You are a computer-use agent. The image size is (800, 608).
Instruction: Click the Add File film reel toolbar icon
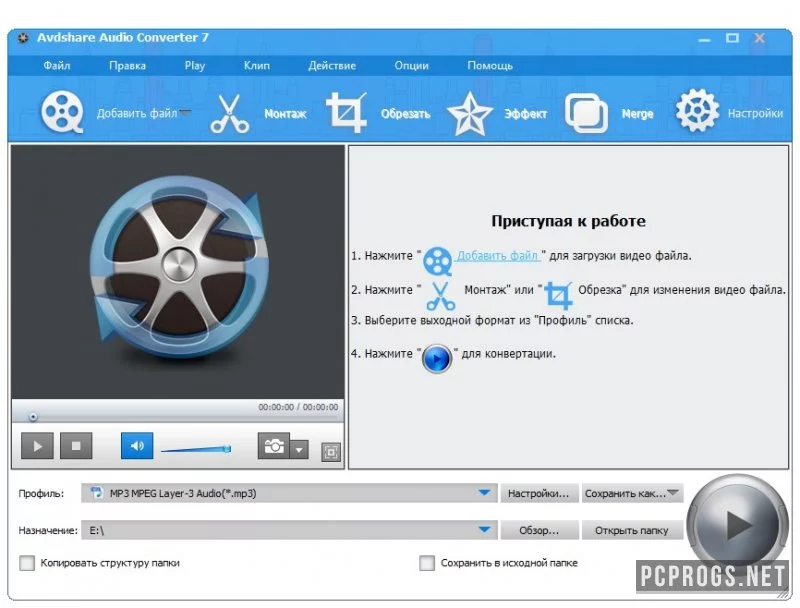62,112
